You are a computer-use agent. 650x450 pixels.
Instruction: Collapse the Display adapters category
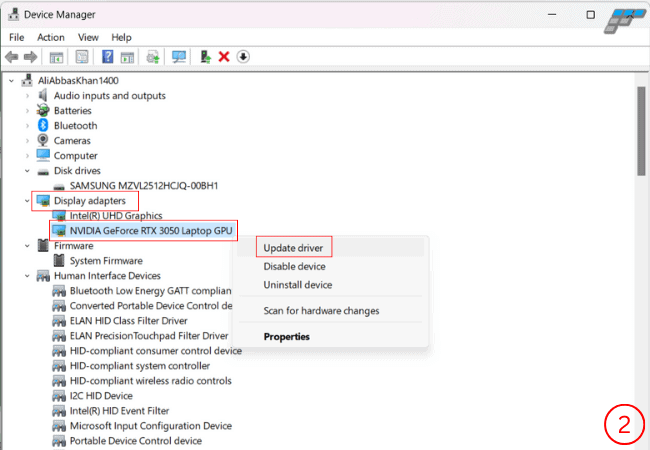coord(27,201)
